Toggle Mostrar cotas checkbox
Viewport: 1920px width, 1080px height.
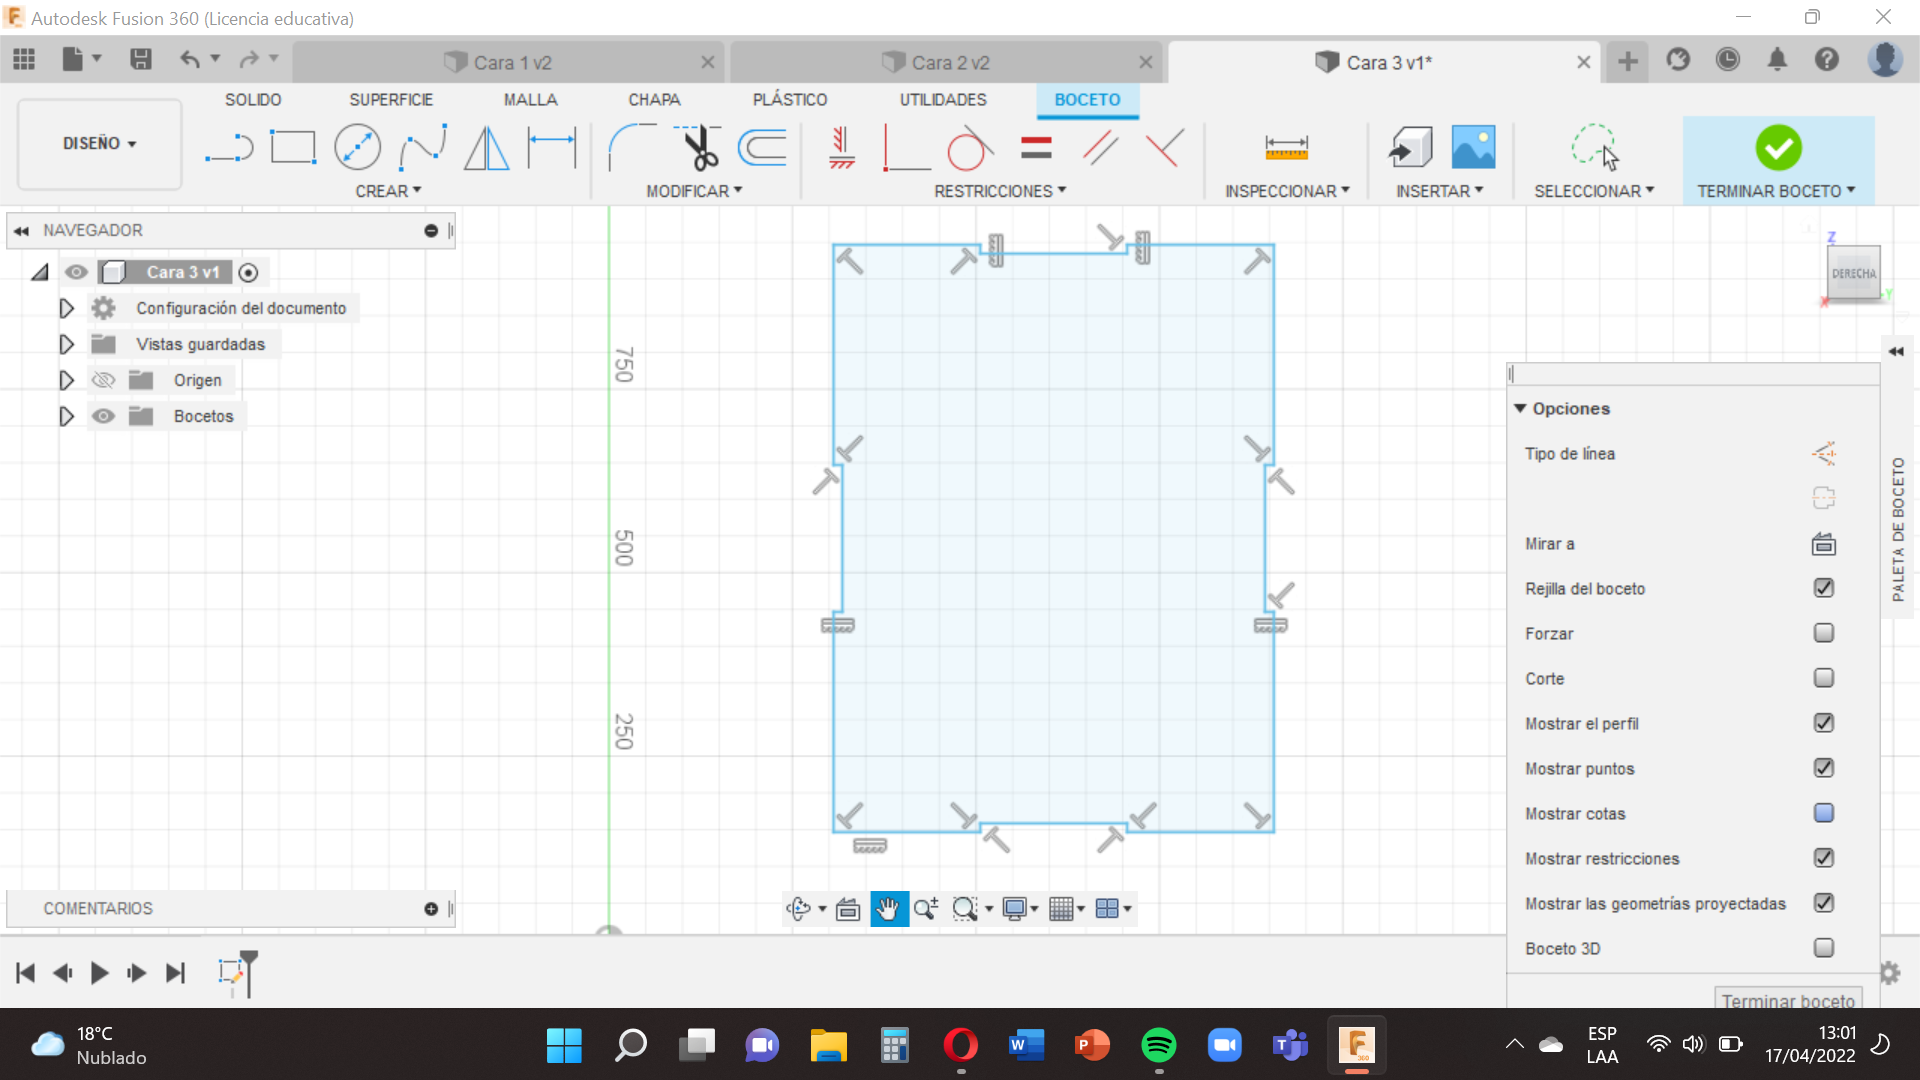(1823, 813)
